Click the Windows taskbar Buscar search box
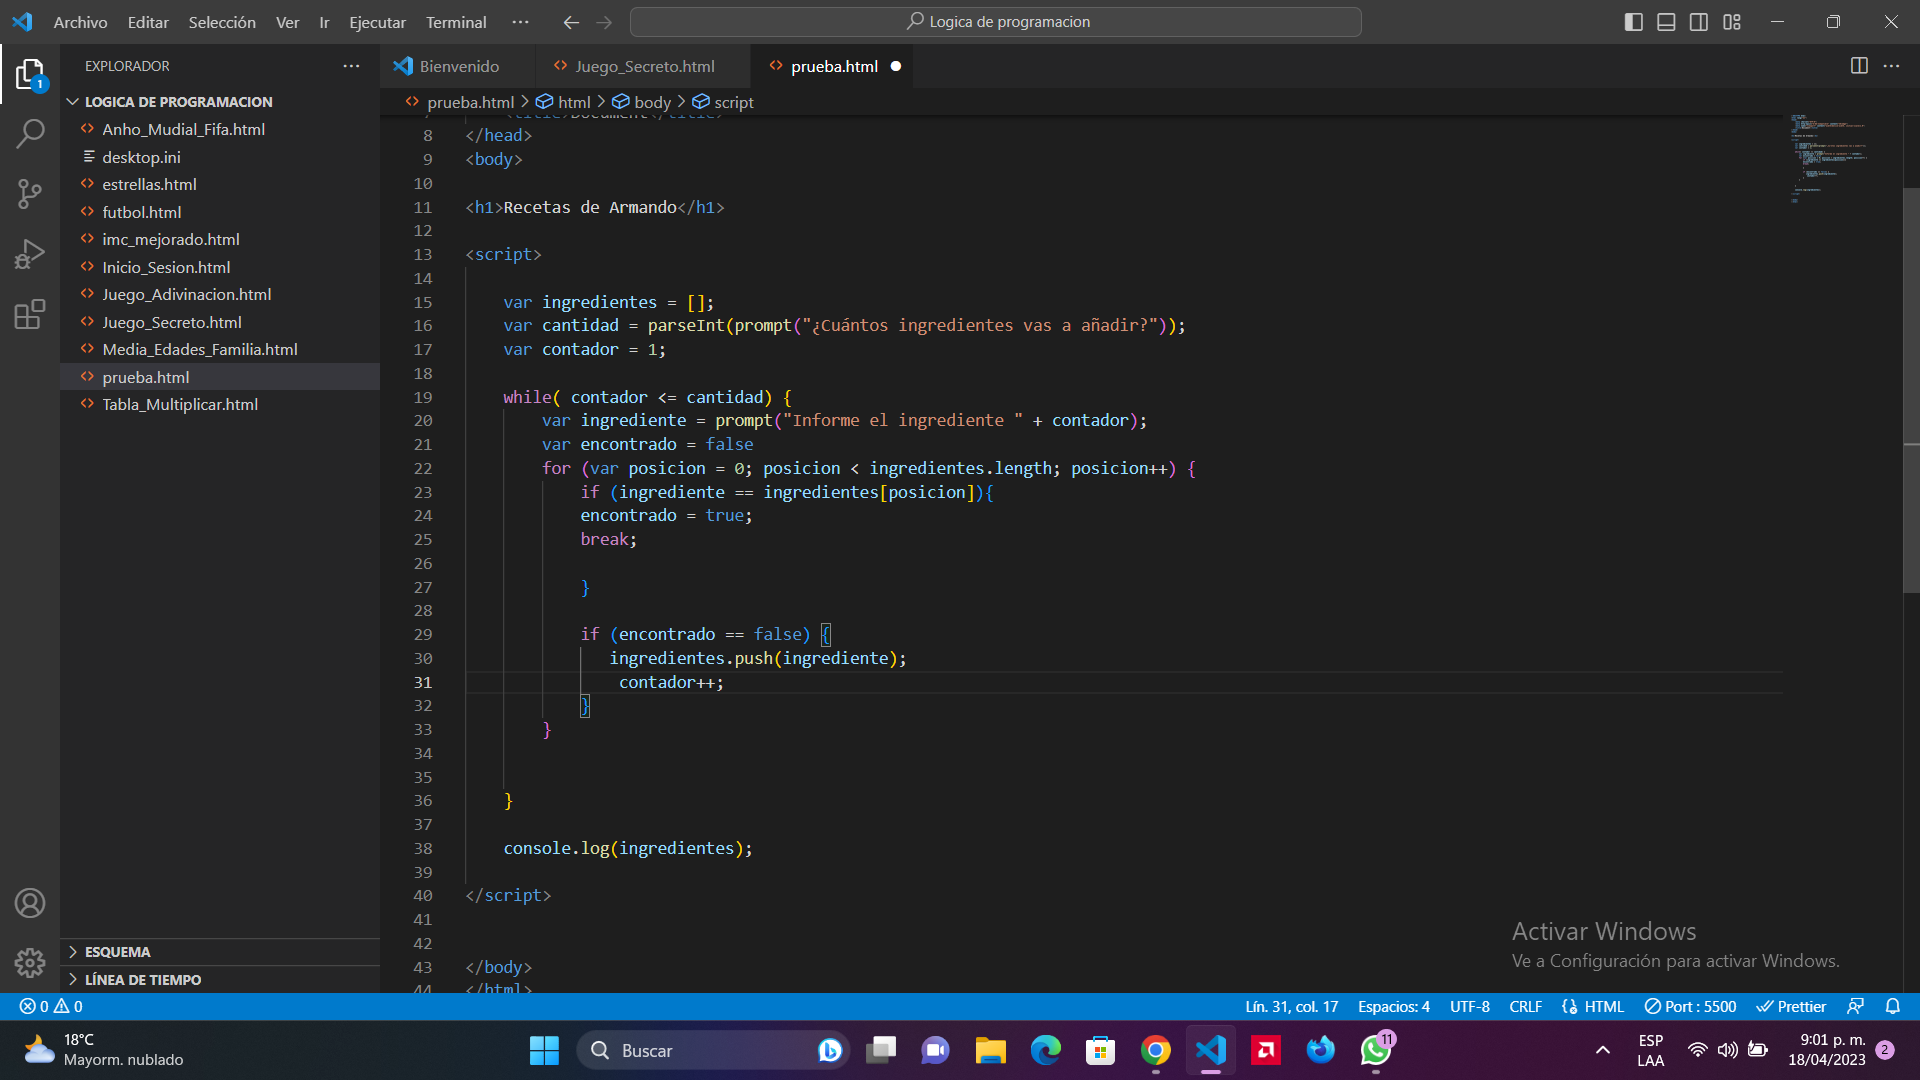 pos(712,1050)
